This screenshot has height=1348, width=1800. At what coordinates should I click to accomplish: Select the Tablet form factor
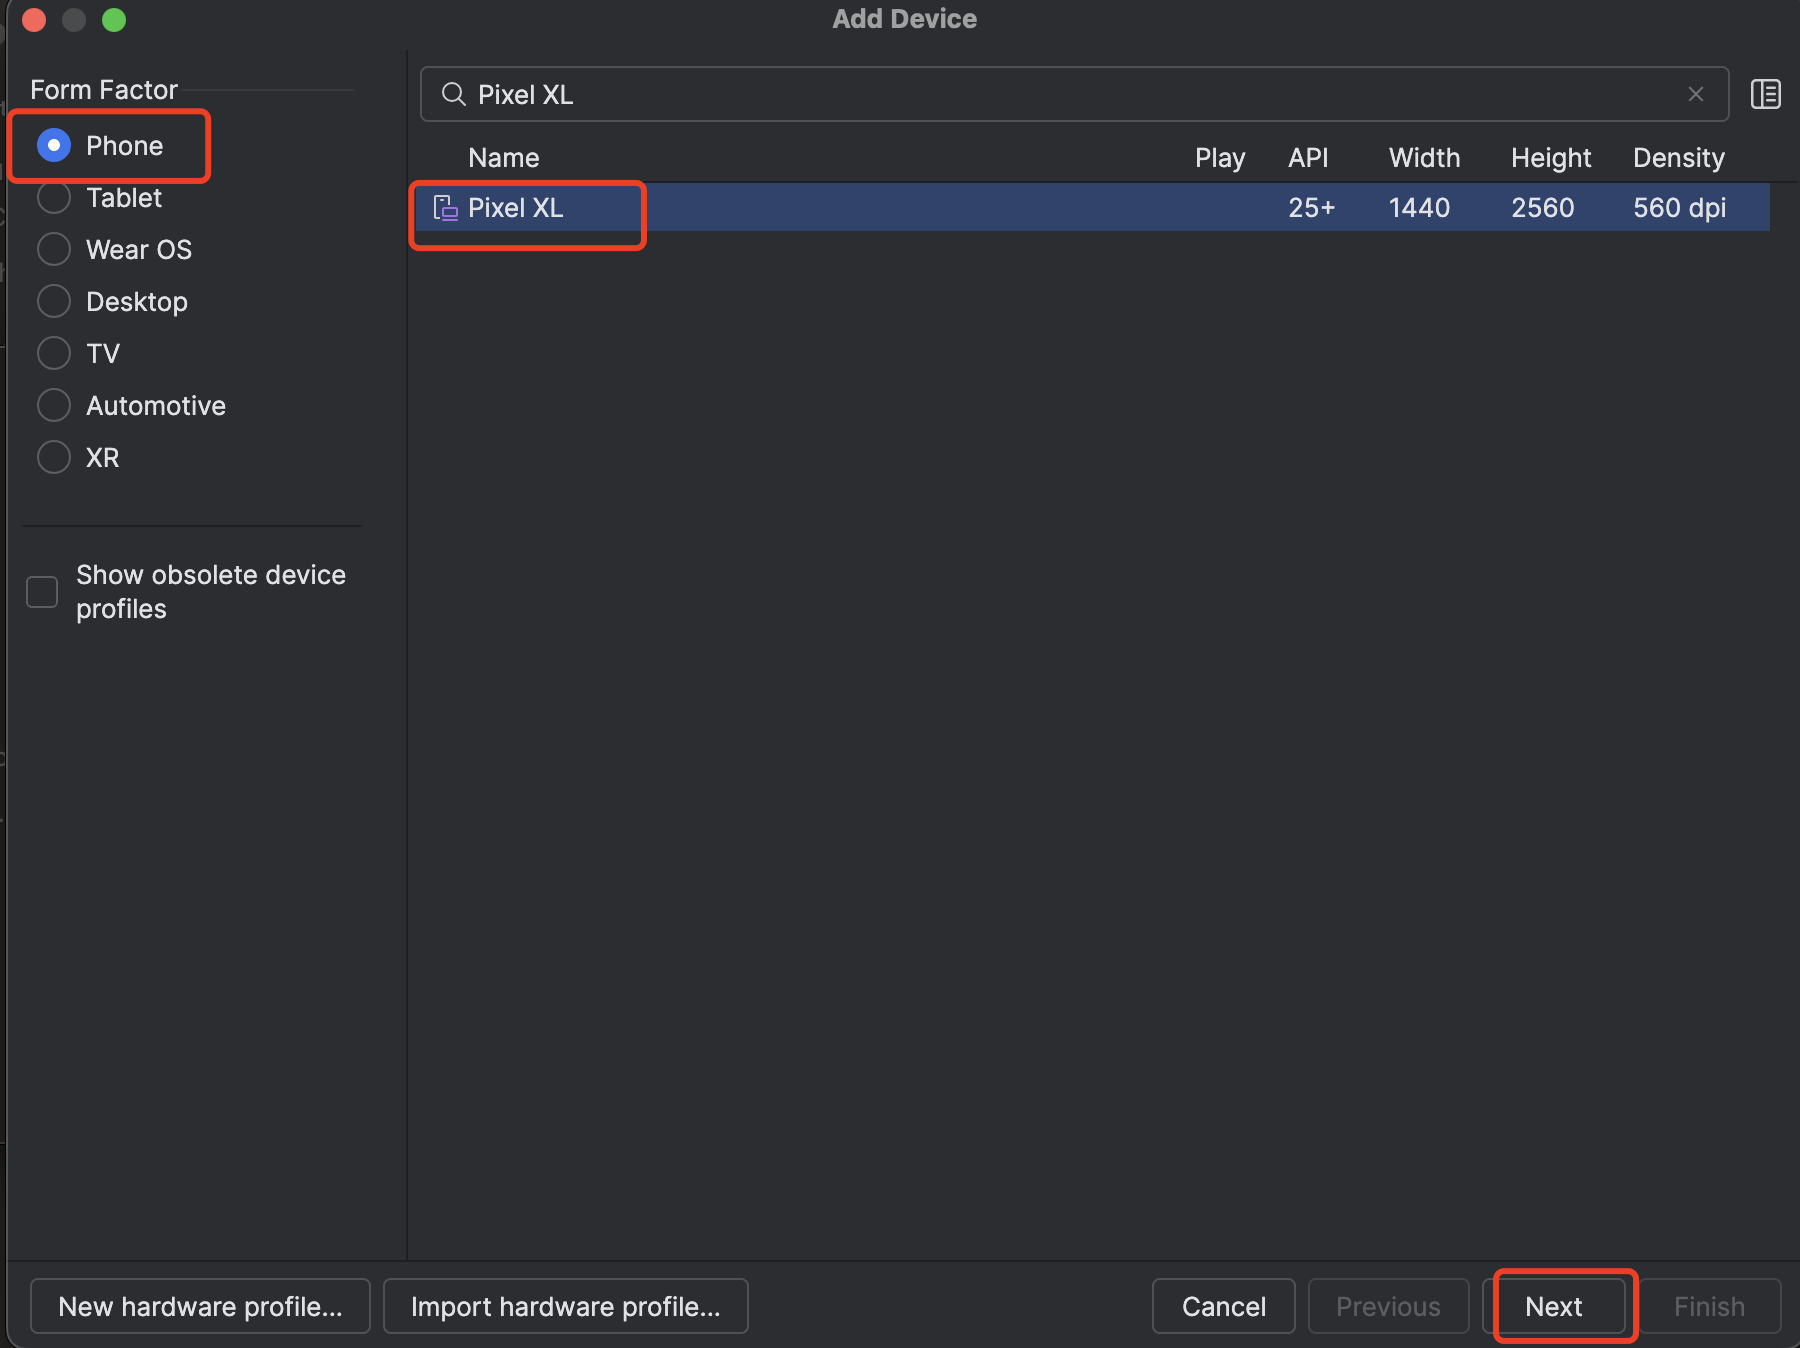pyautogui.click(x=54, y=197)
